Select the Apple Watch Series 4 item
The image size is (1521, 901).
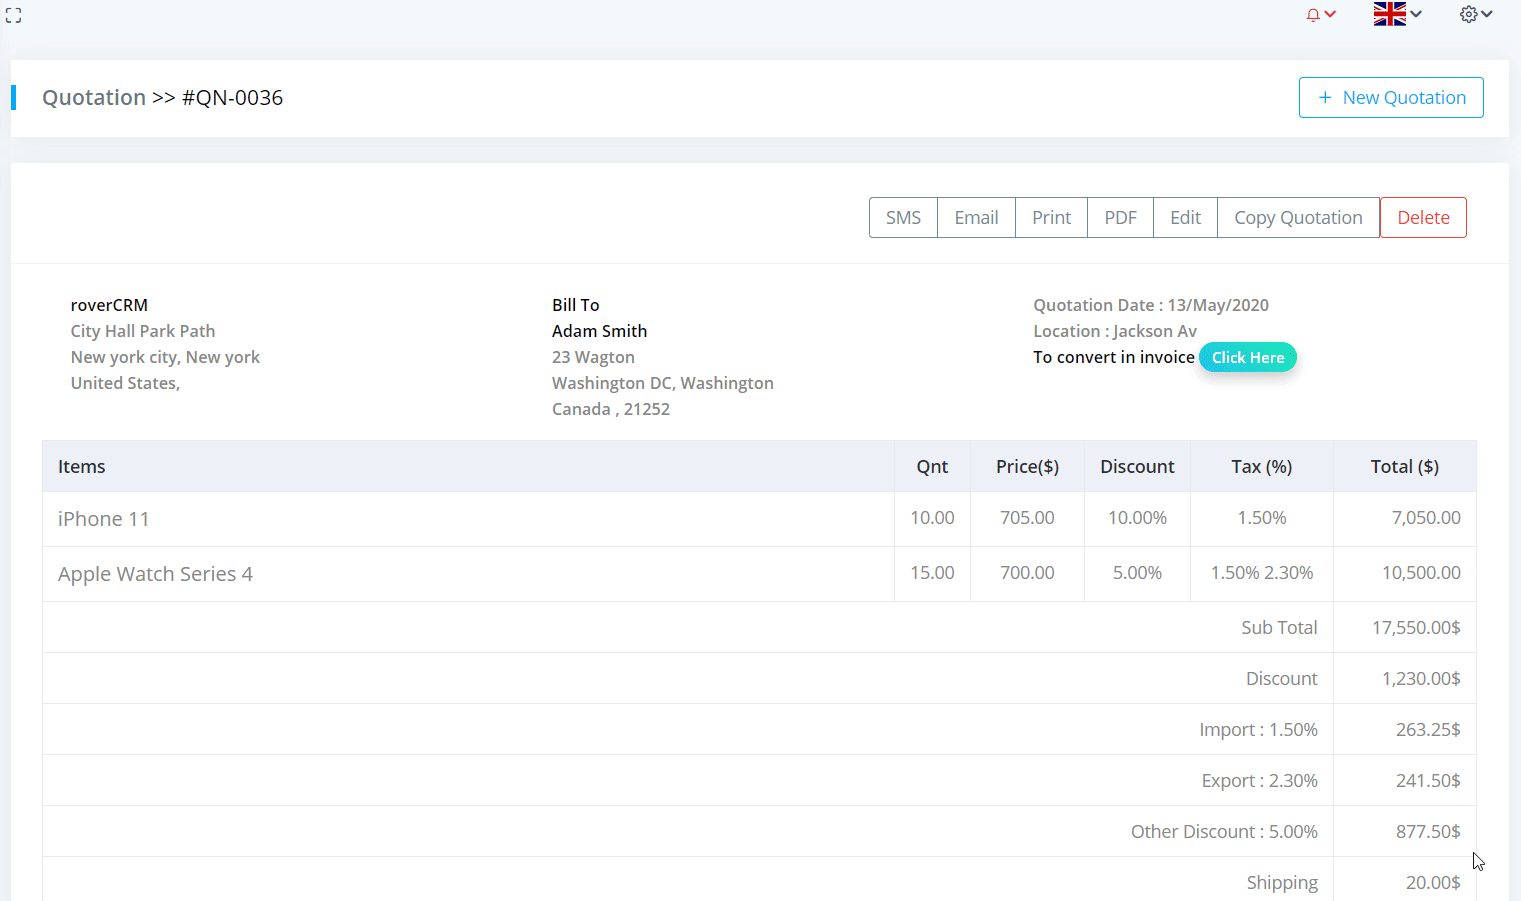point(155,574)
